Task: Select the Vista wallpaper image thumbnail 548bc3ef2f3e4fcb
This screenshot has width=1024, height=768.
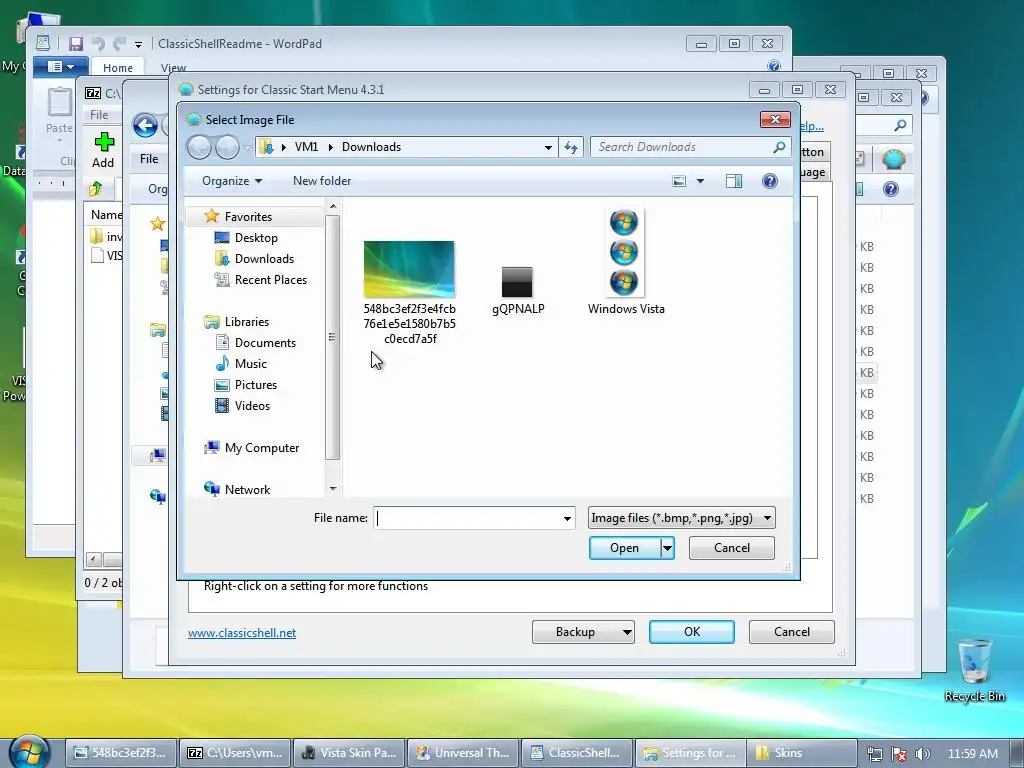Action: coord(409,269)
